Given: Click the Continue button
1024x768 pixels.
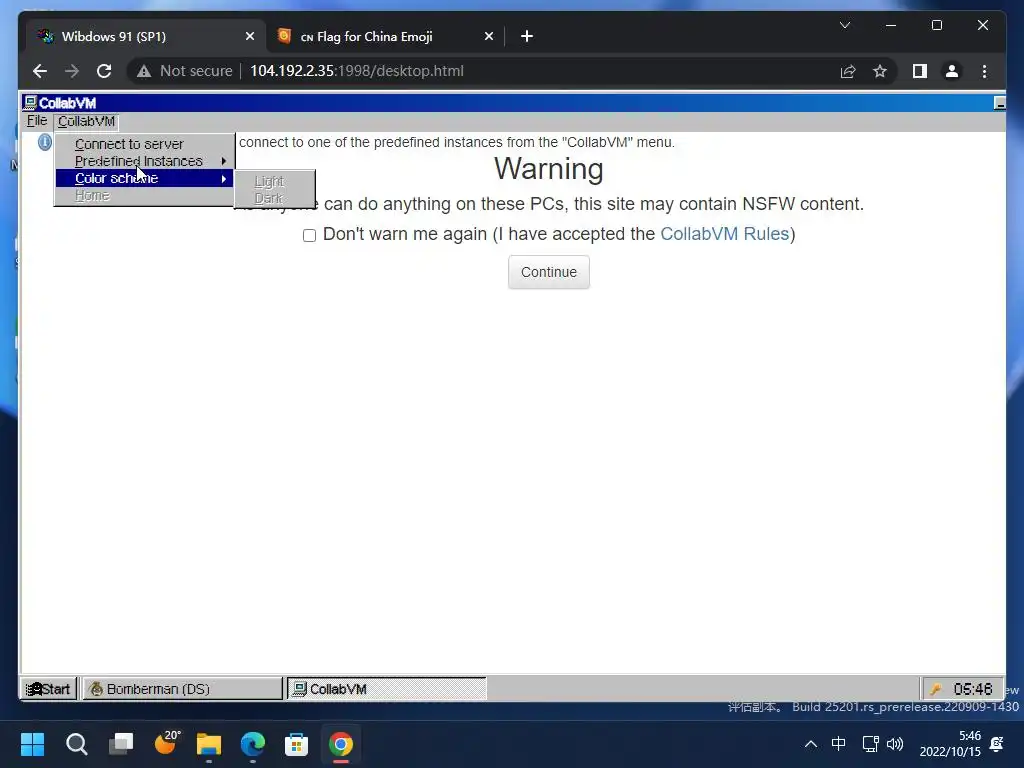Looking at the screenshot, I should pyautogui.click(x=549, y=272).
